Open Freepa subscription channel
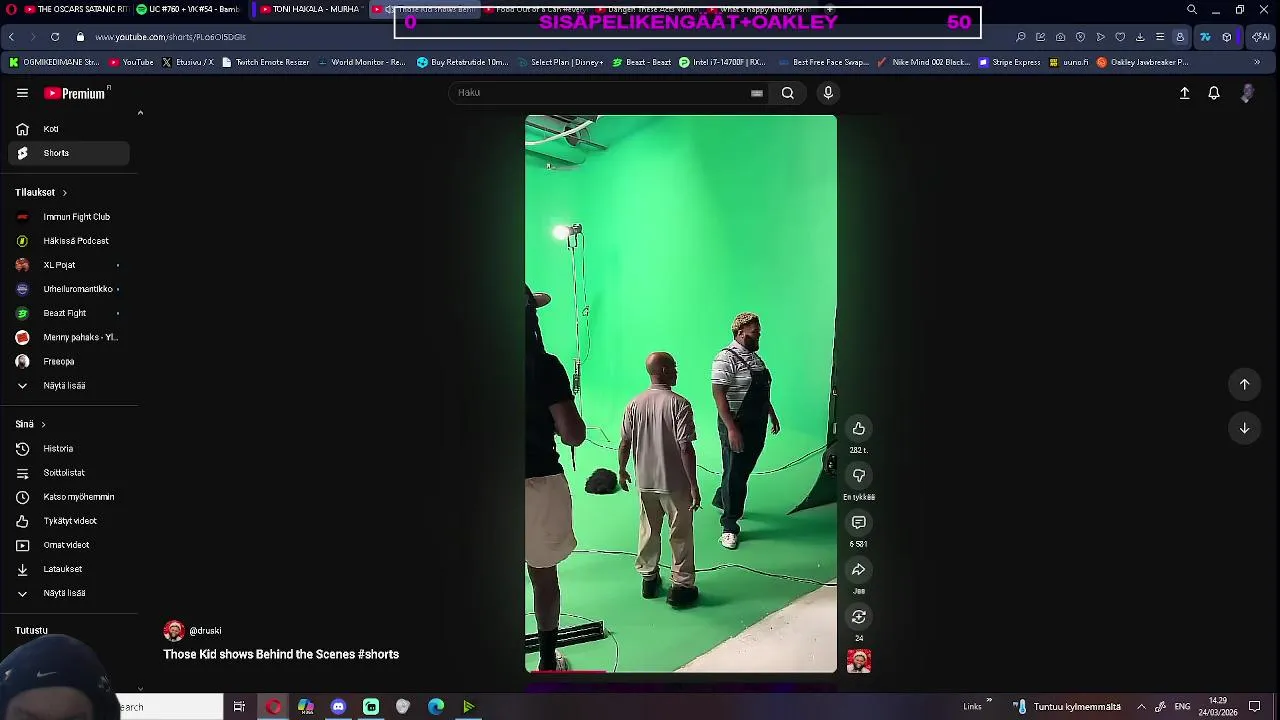 [69, 362]
